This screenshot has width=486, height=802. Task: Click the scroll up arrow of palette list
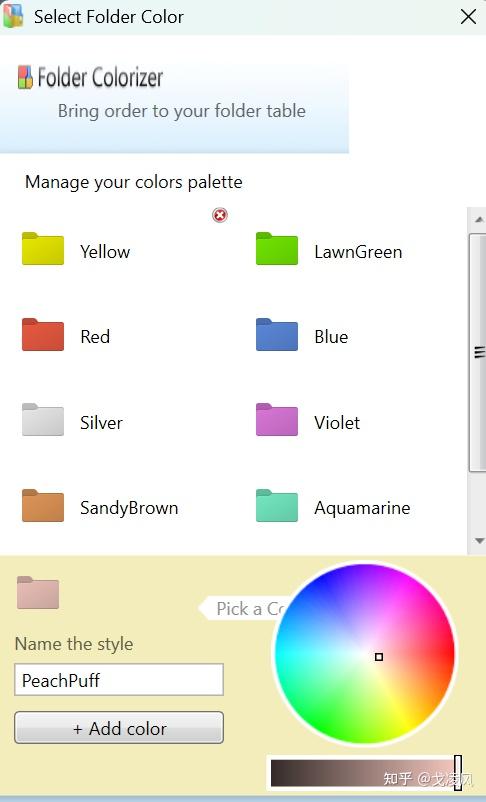[x=479, y=220]
